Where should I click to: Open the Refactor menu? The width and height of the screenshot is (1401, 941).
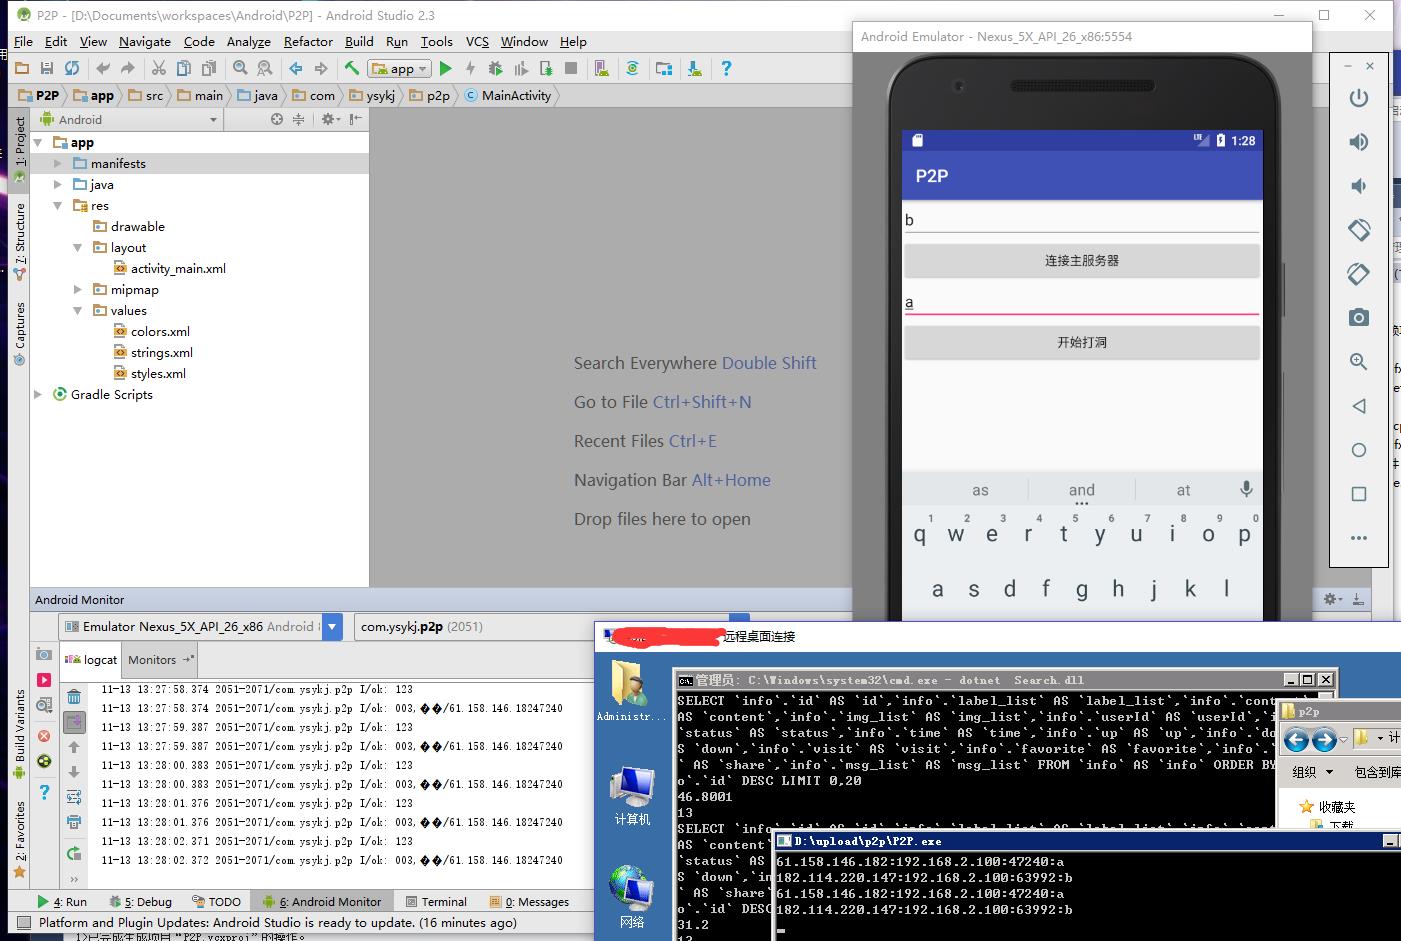[308, 41]
